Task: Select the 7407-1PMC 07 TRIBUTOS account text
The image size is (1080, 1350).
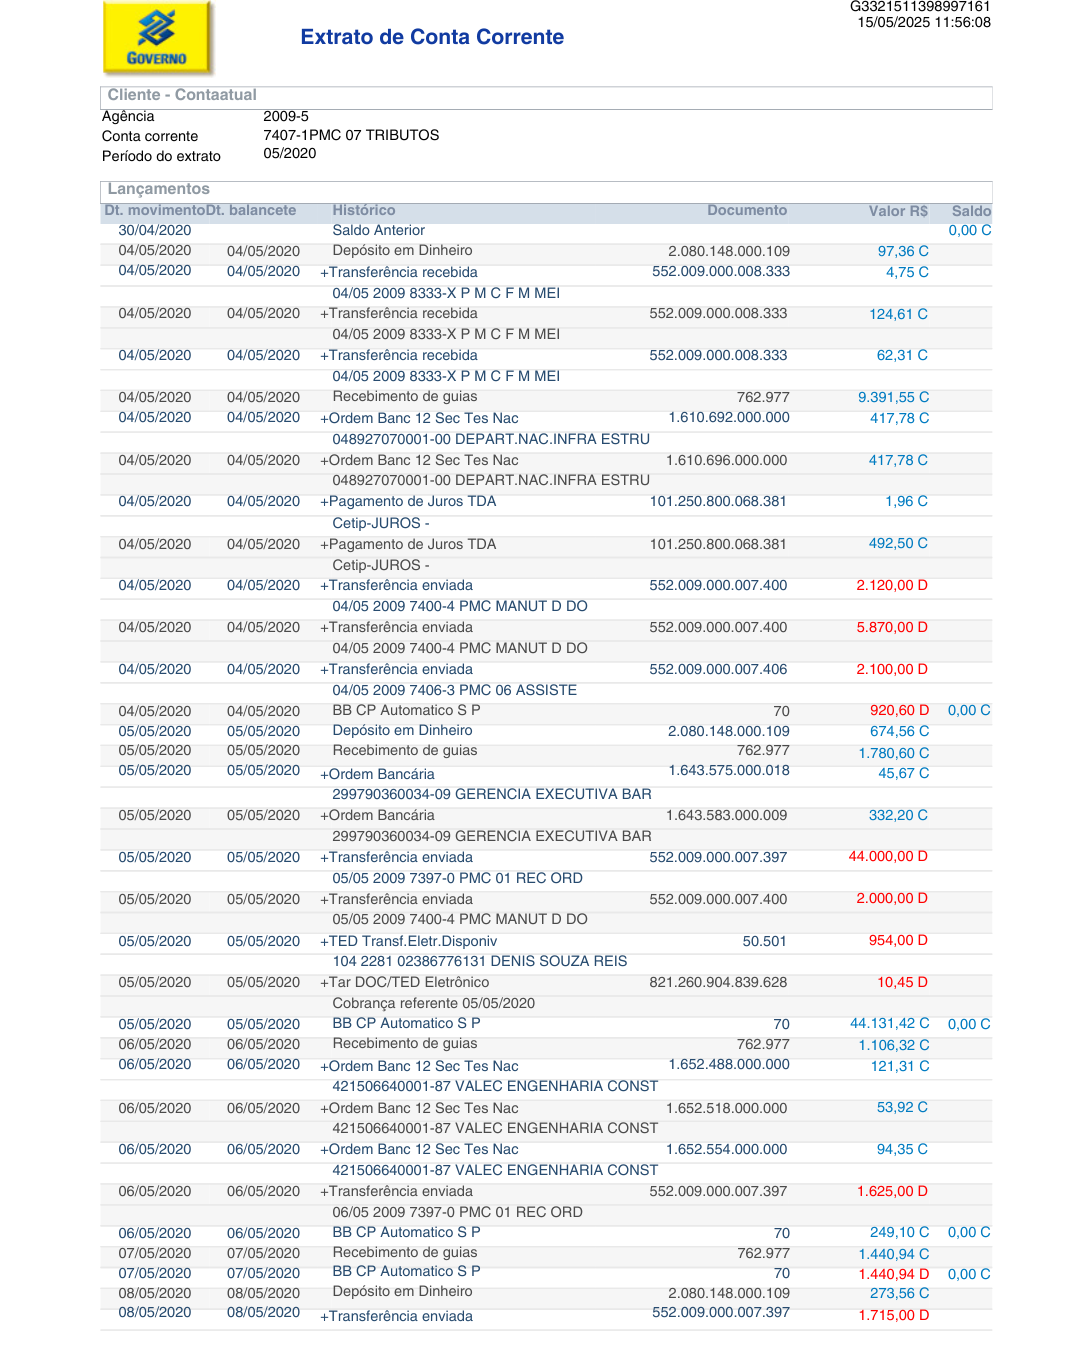Action: coord(351,135)
